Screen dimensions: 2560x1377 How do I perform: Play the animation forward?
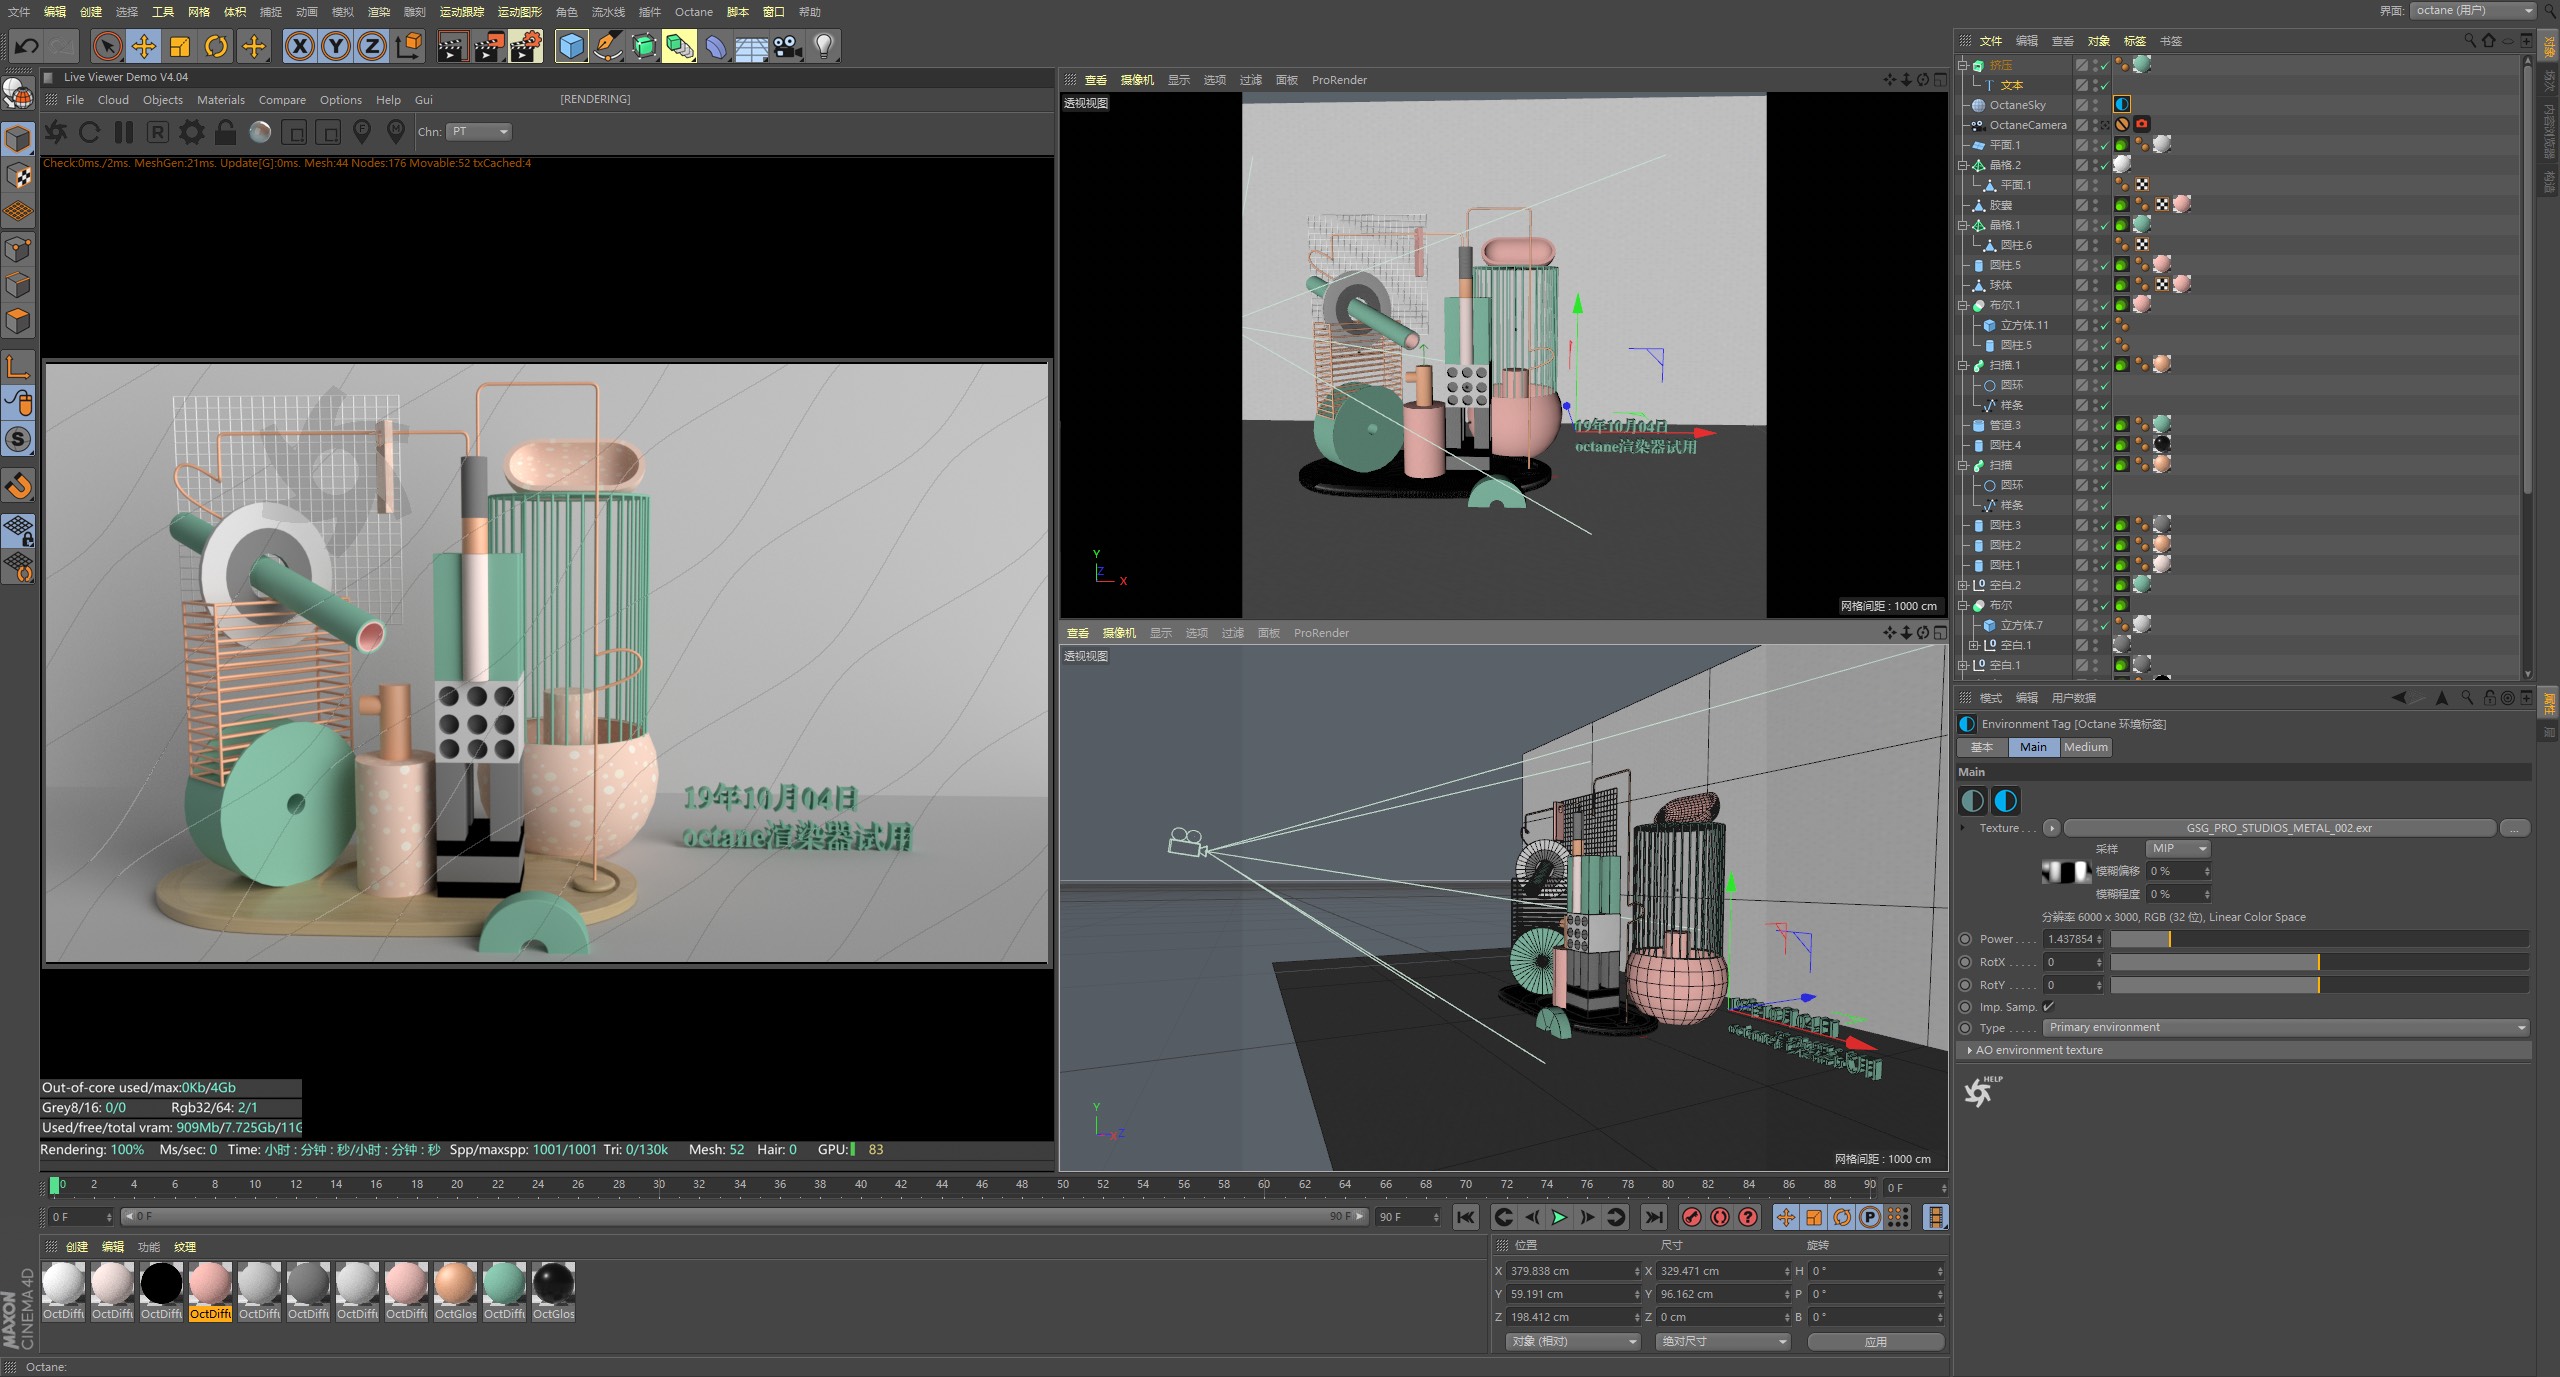click(x=1559, y=1217)
